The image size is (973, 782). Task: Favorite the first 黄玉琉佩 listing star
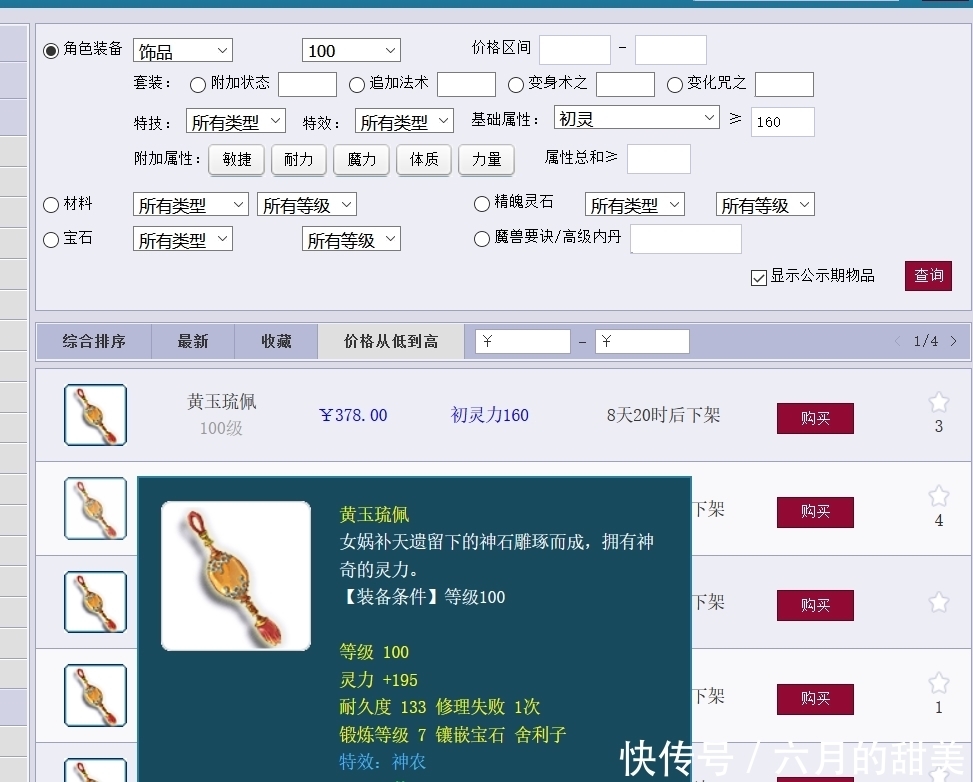[x=938, y=403]
